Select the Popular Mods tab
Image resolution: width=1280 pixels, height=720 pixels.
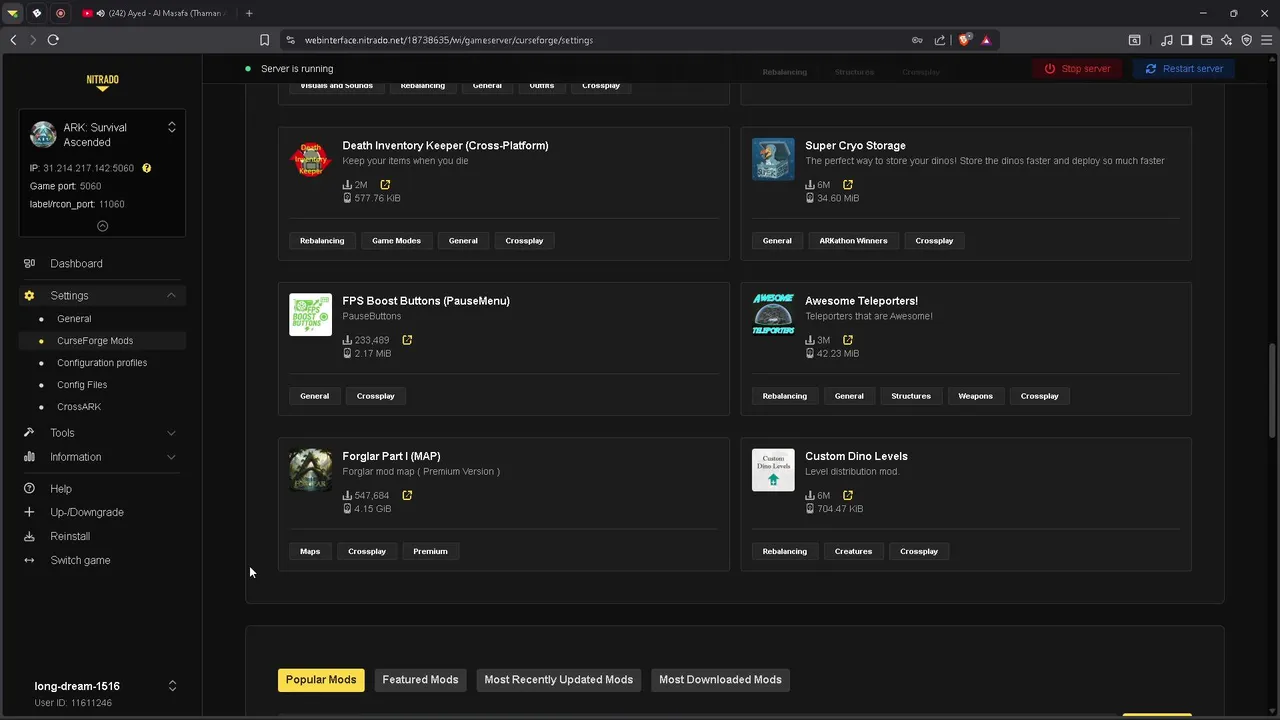click(x=321, y=680)
